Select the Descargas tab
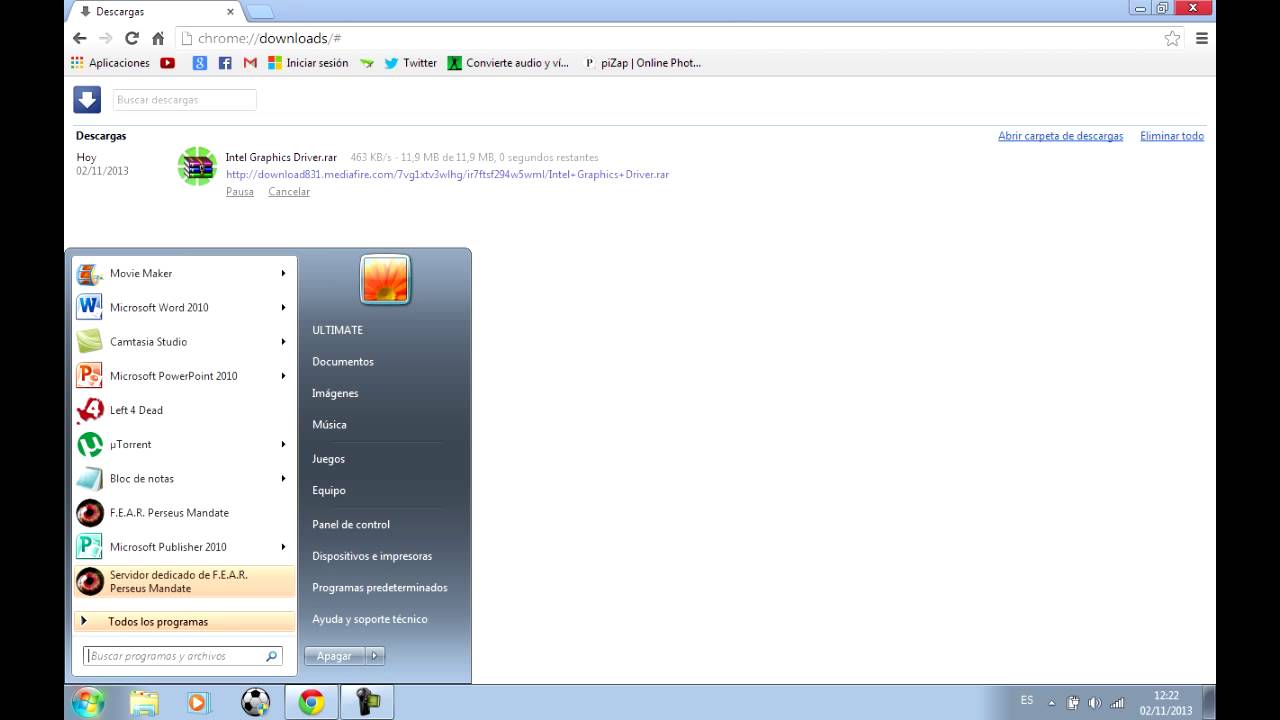 tap(156, 12)
